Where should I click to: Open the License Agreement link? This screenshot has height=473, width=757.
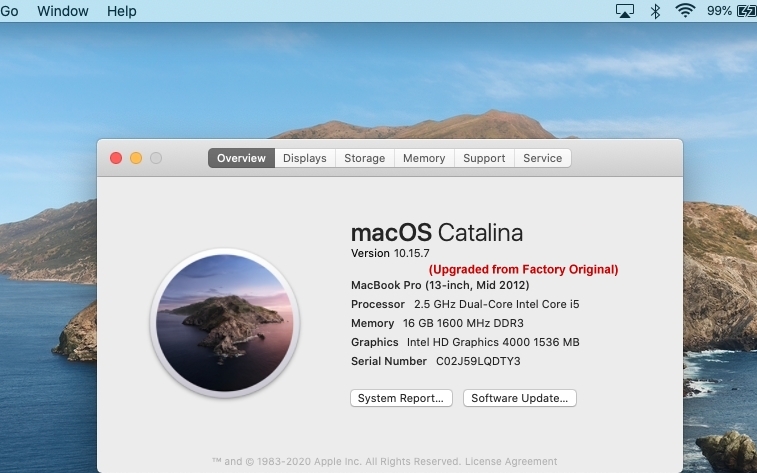[x=511, y=461]
